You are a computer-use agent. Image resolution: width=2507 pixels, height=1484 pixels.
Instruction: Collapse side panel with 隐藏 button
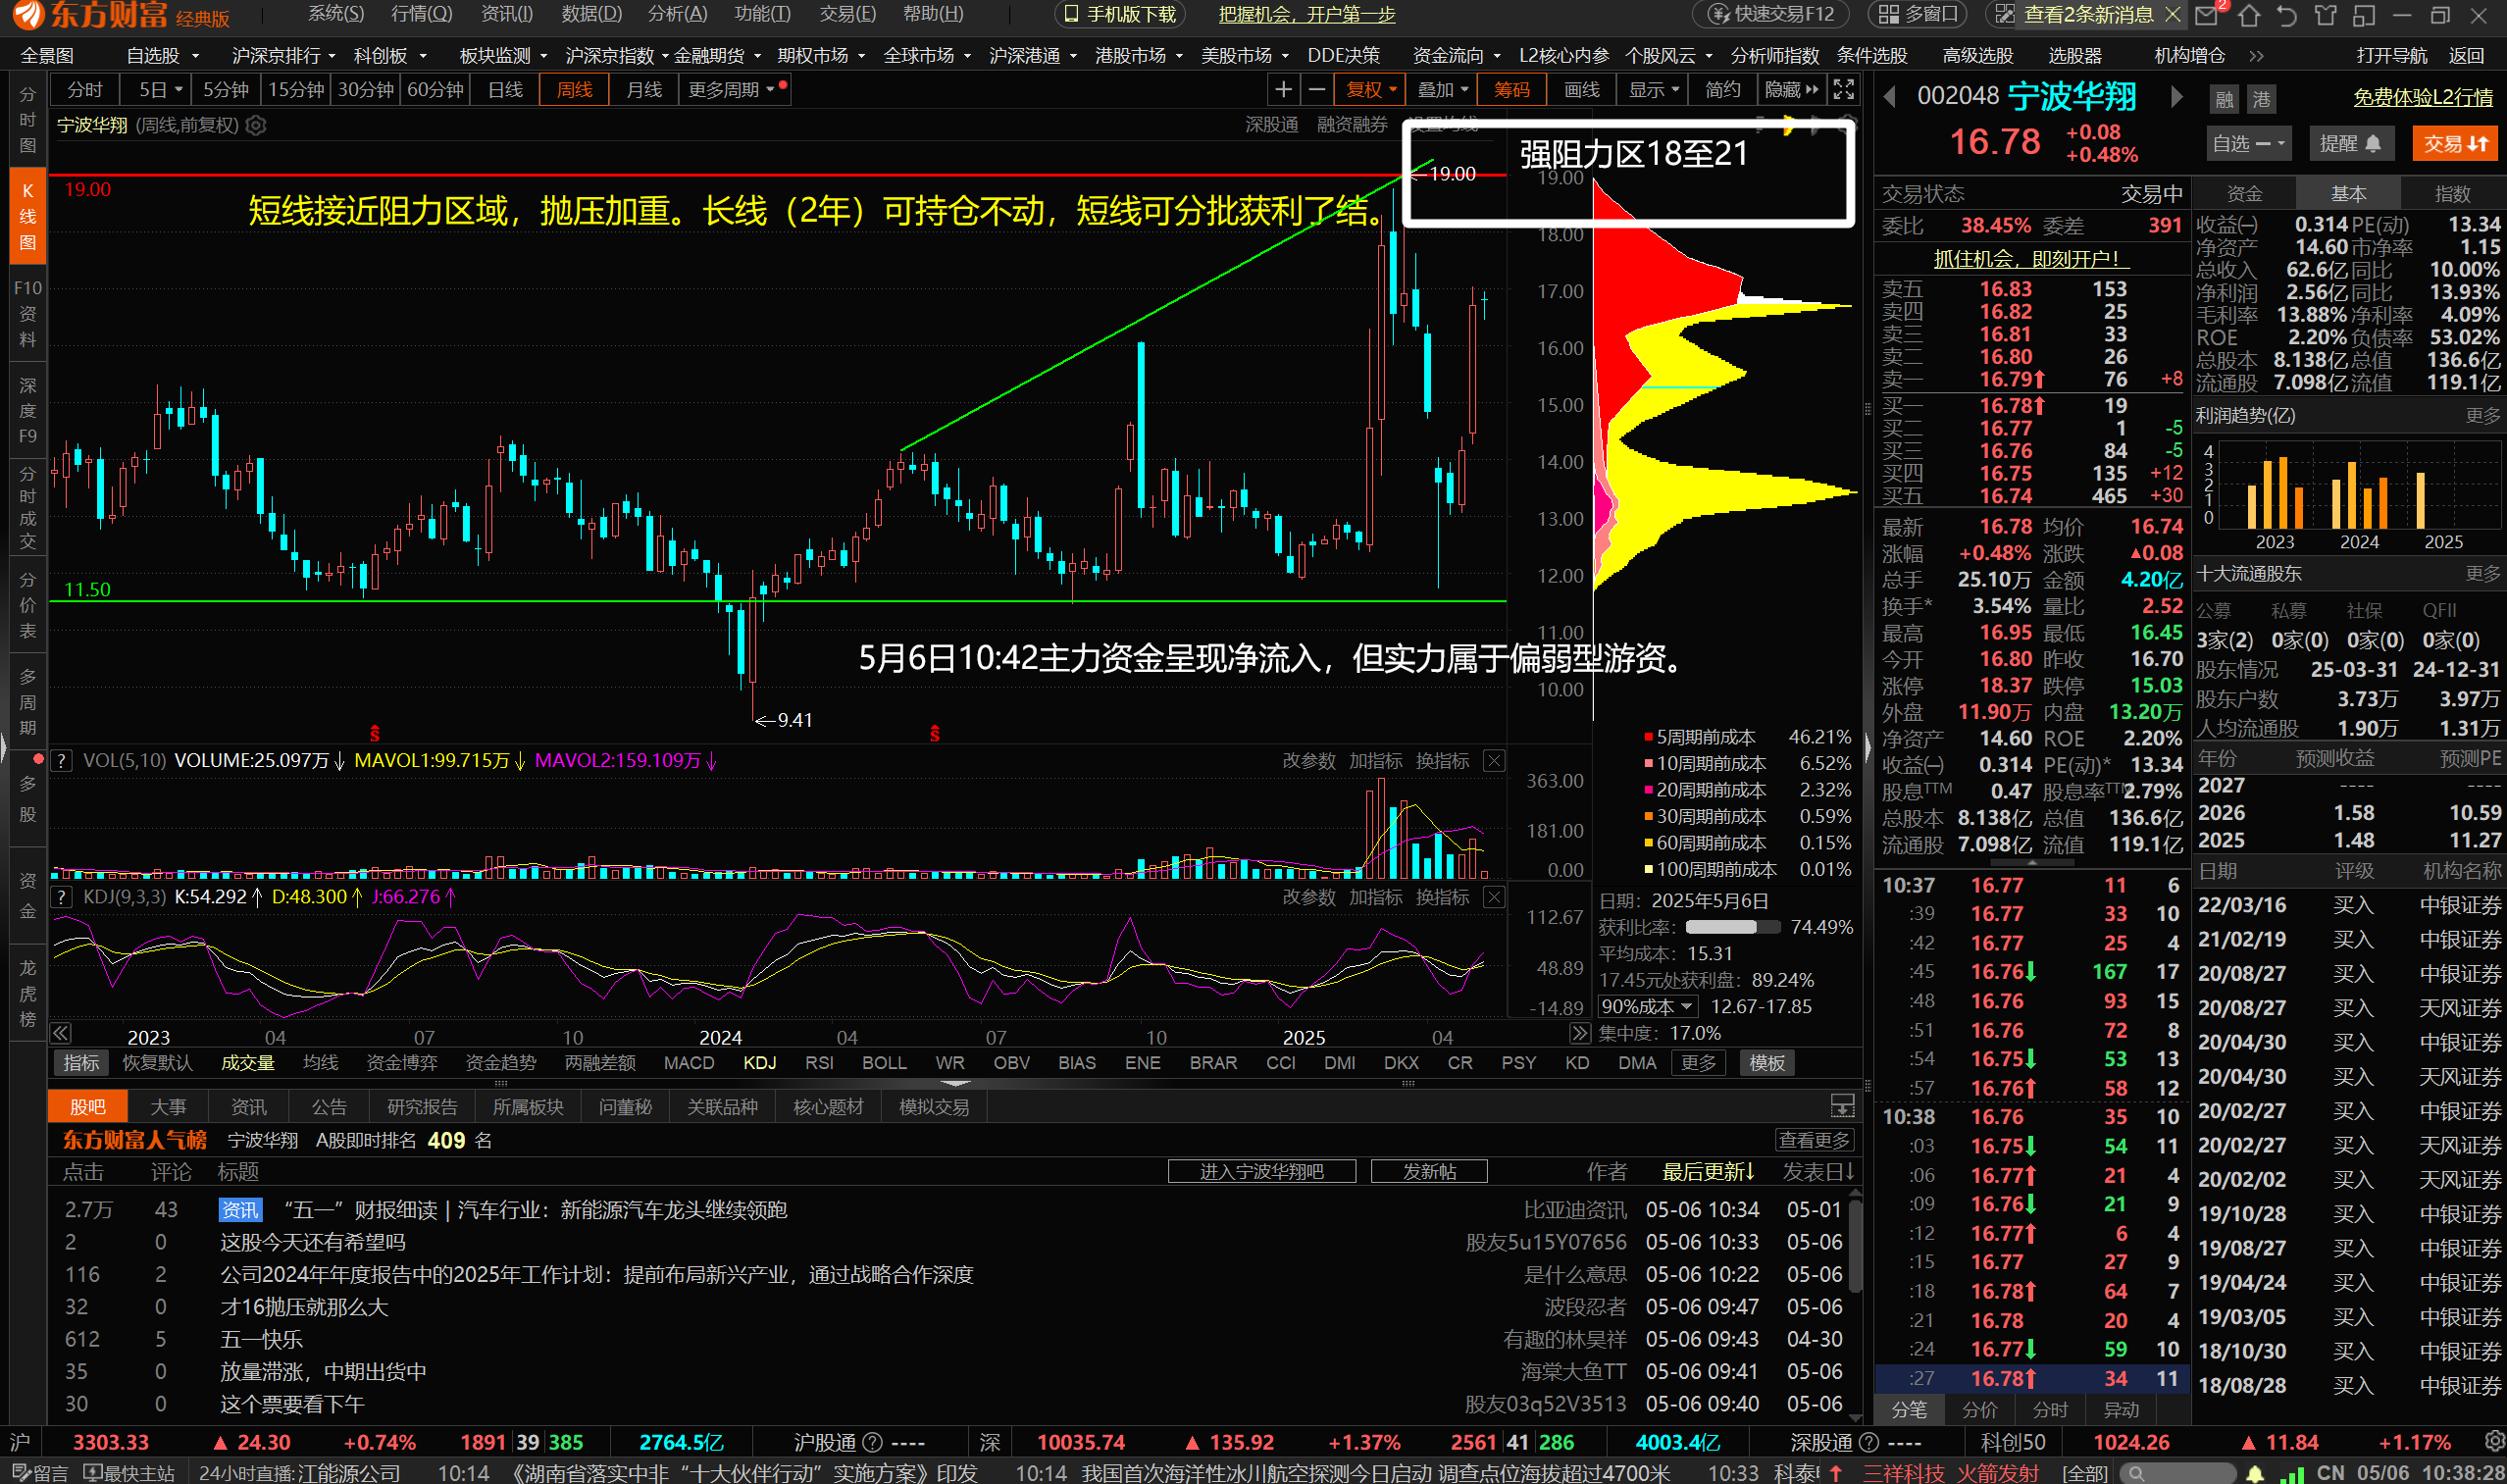[1791, 90]
